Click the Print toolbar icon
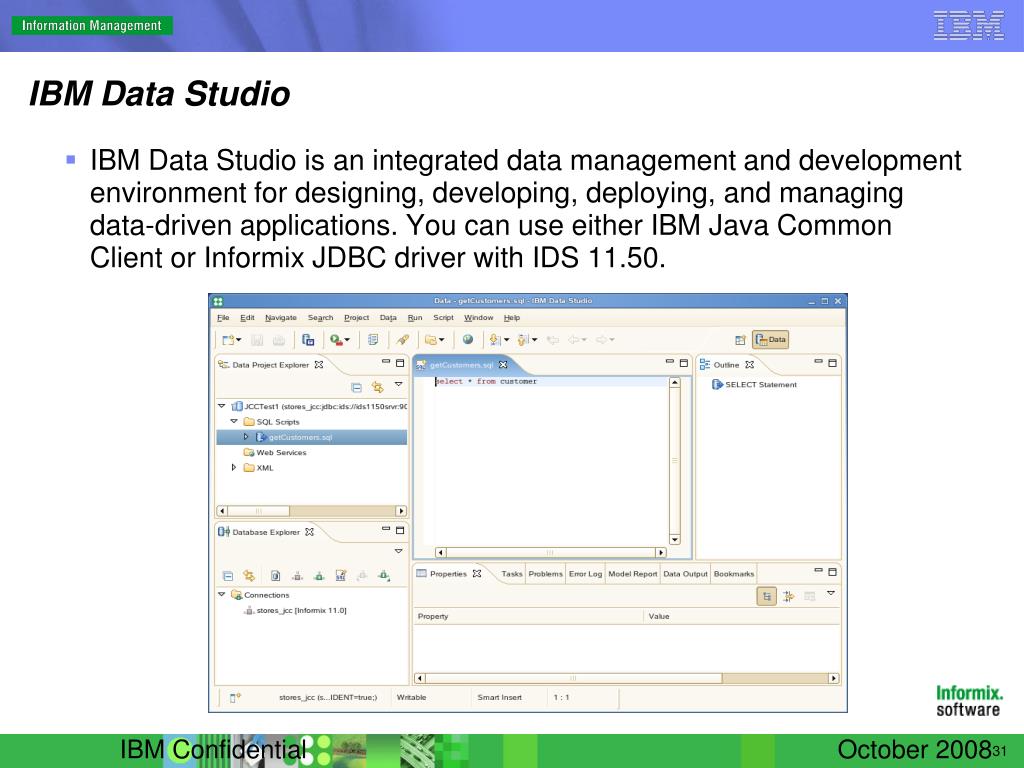Viewport: 1024px width, 768px height. 279,340
